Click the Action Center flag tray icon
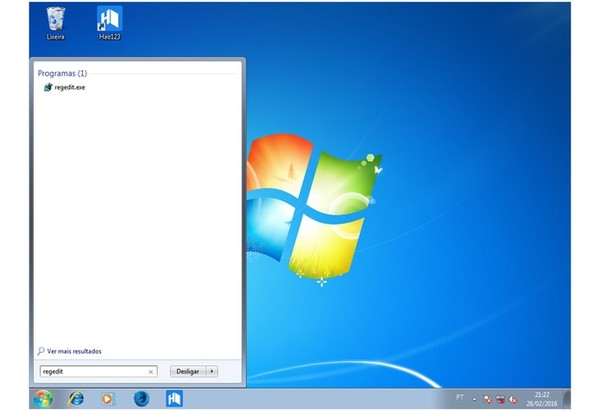The width and height of the screenshot is (600, 411). [x=488, y=399]
